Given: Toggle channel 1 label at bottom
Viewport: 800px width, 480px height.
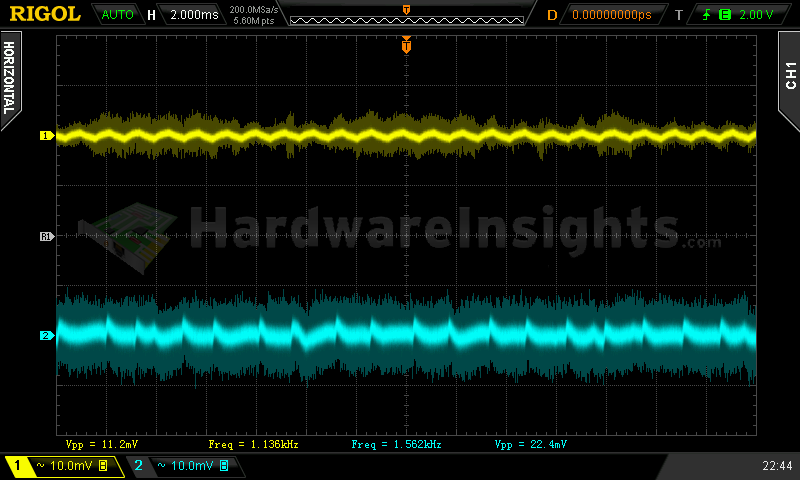Looking at the screenshot, I should point(17,466).
